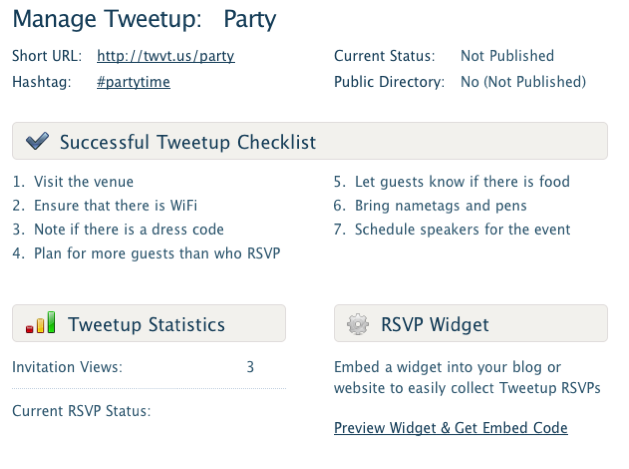Open the twvt.us/party short URL

166,56
